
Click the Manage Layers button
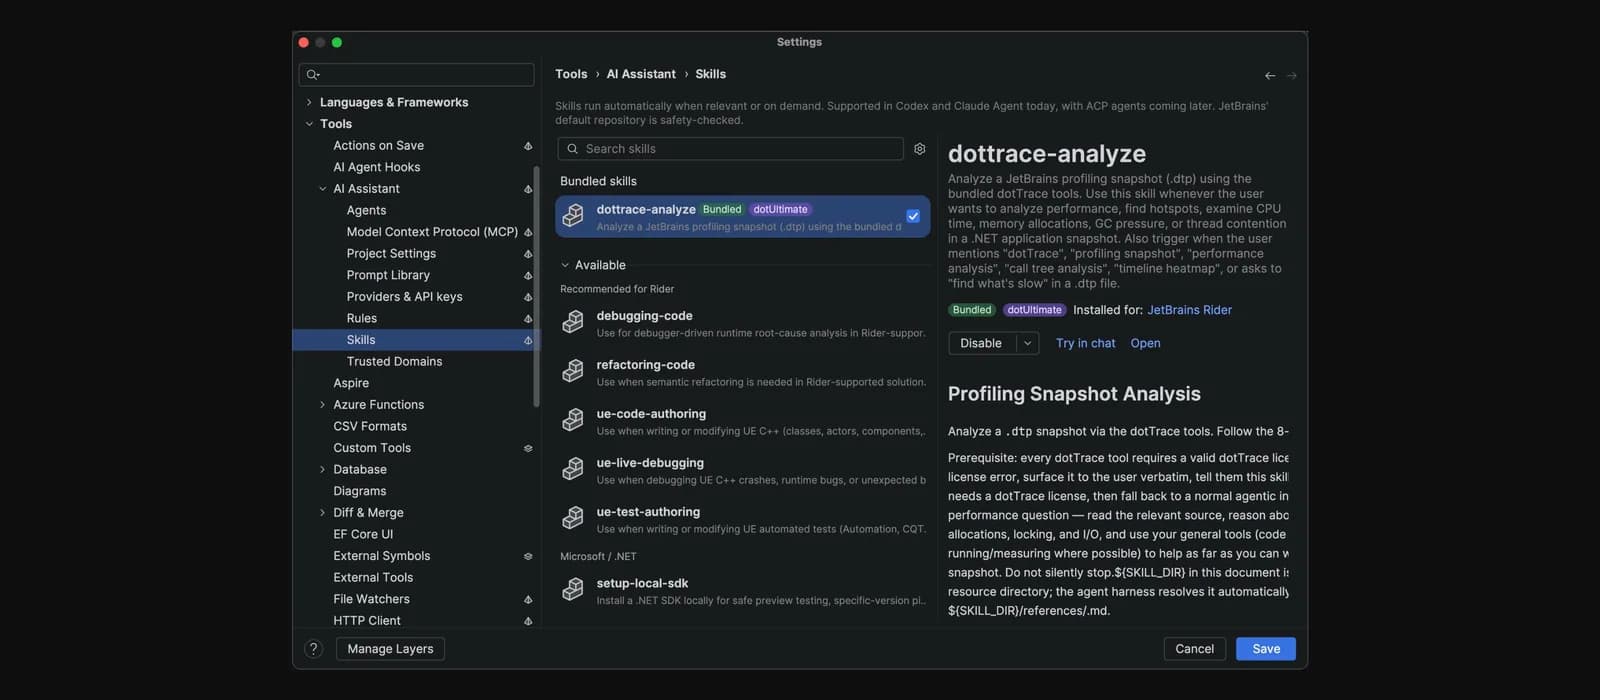pyautogui.click(x=390, y=649)
